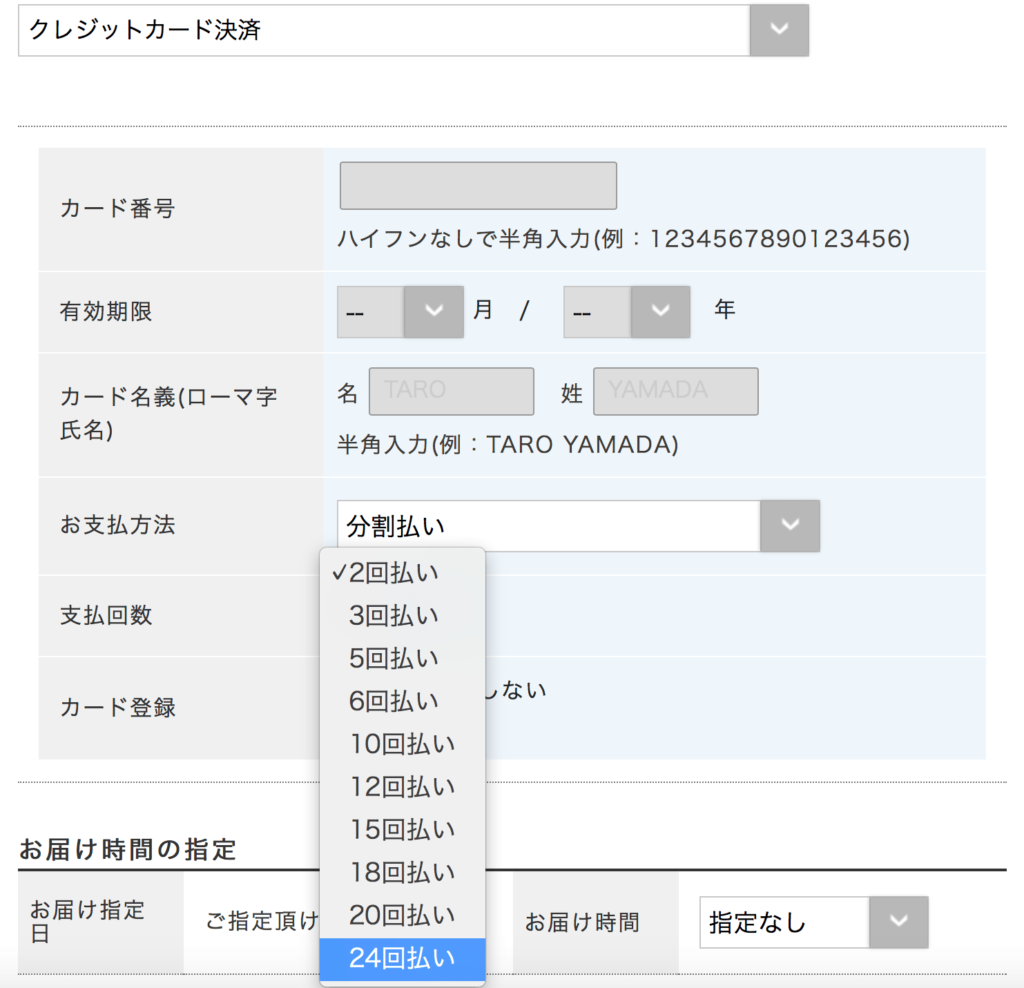The image size is (1024, 988).
Task: Choose the 20回払い option
Action: click(402, 916)
